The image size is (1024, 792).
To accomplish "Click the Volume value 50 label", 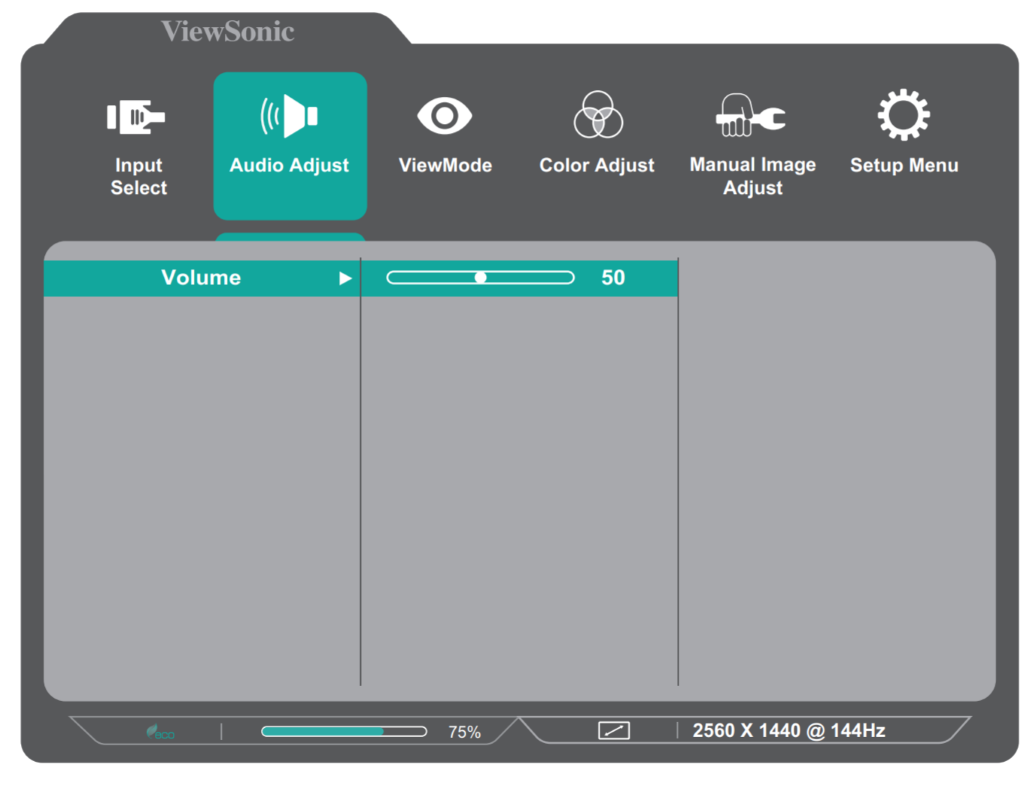I will [x=613, y=278].
